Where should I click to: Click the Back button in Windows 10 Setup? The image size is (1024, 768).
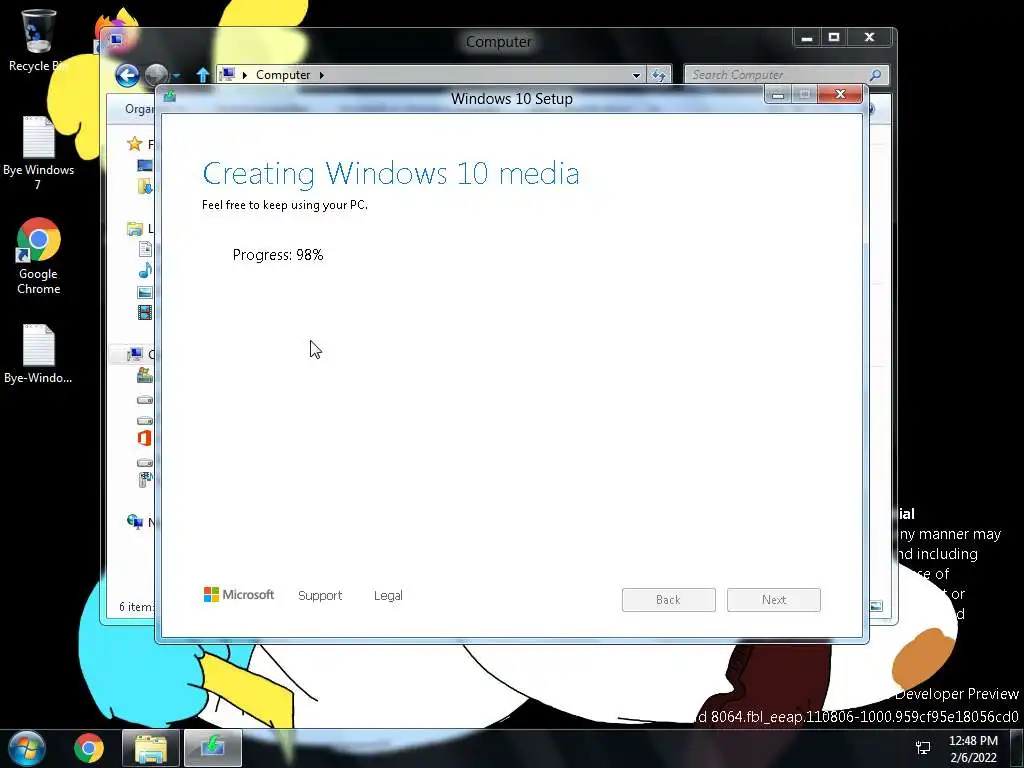[x=669, y=600]
